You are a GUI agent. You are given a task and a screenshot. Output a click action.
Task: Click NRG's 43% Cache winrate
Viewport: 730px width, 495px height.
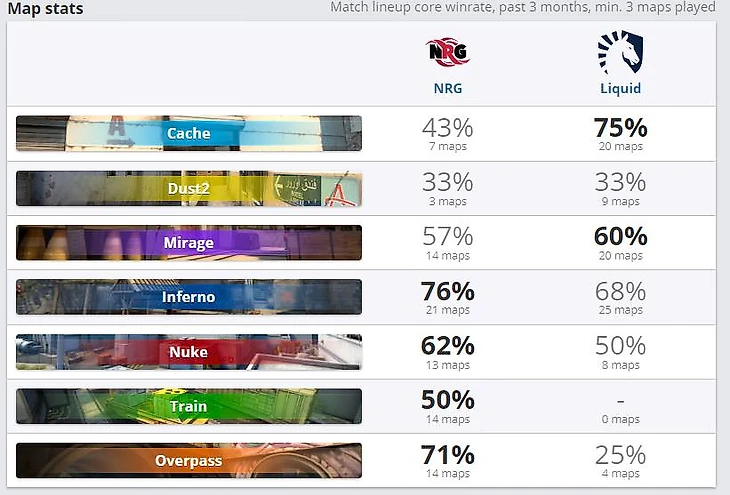(447, 128)
